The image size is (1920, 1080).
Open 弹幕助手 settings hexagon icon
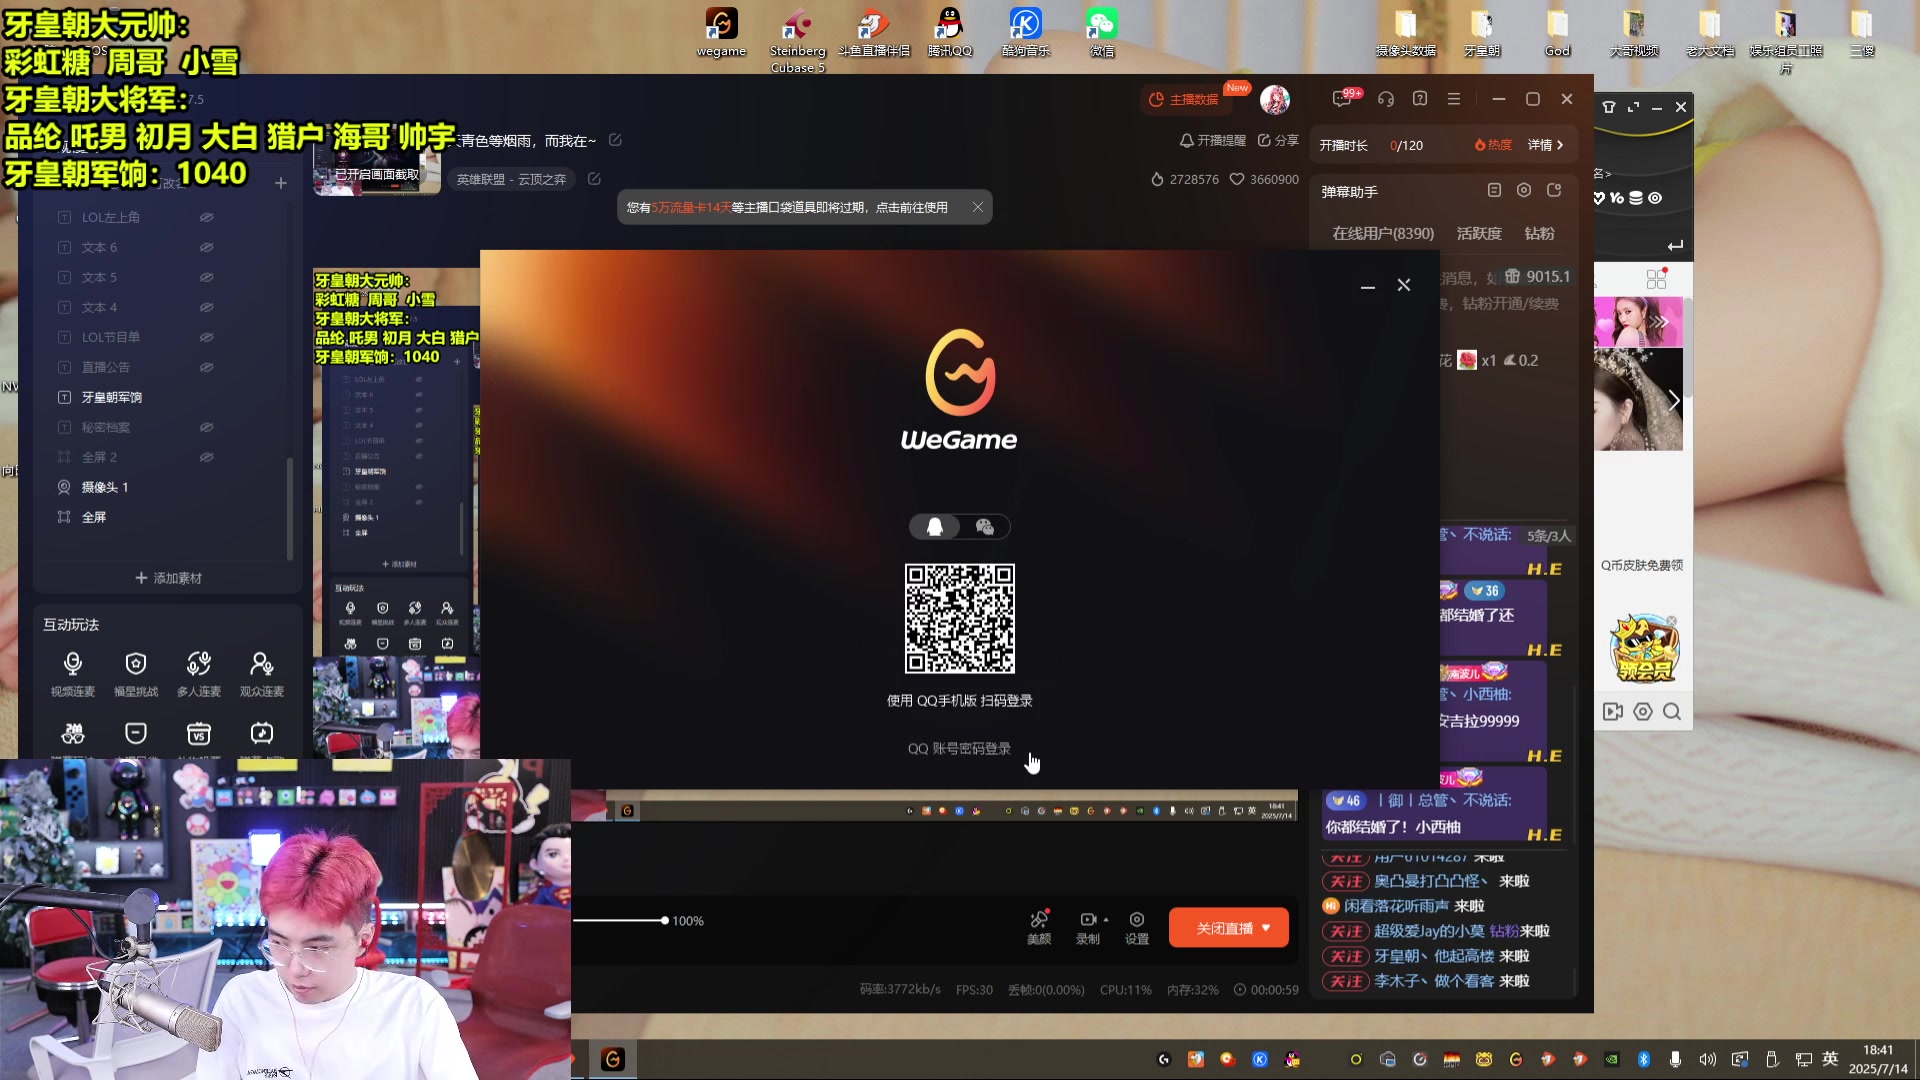pyautogui.click(x=1524, y=190)
